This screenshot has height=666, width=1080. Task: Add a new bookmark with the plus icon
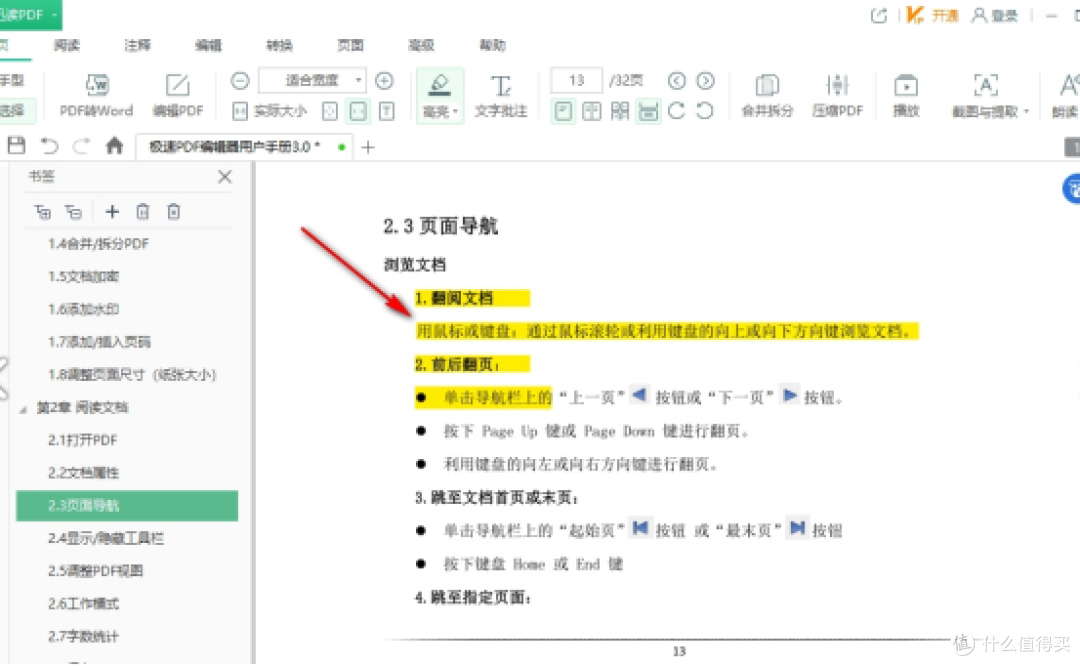(112, 211)
